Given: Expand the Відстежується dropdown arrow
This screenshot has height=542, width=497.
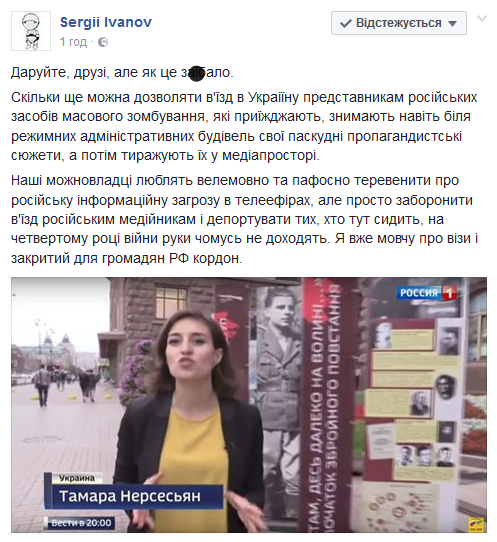Looking at the screenshot, I should coord(452,24).
